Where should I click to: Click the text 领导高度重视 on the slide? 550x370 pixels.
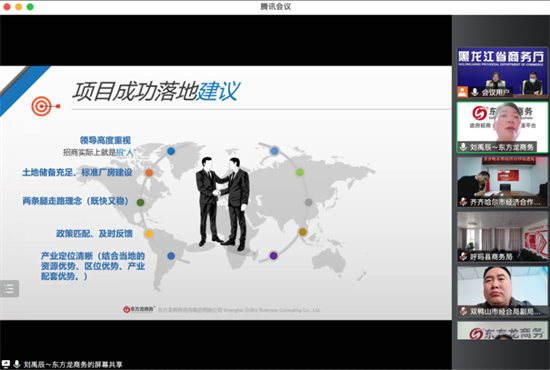pyautogui.click(x=105, y=140)
